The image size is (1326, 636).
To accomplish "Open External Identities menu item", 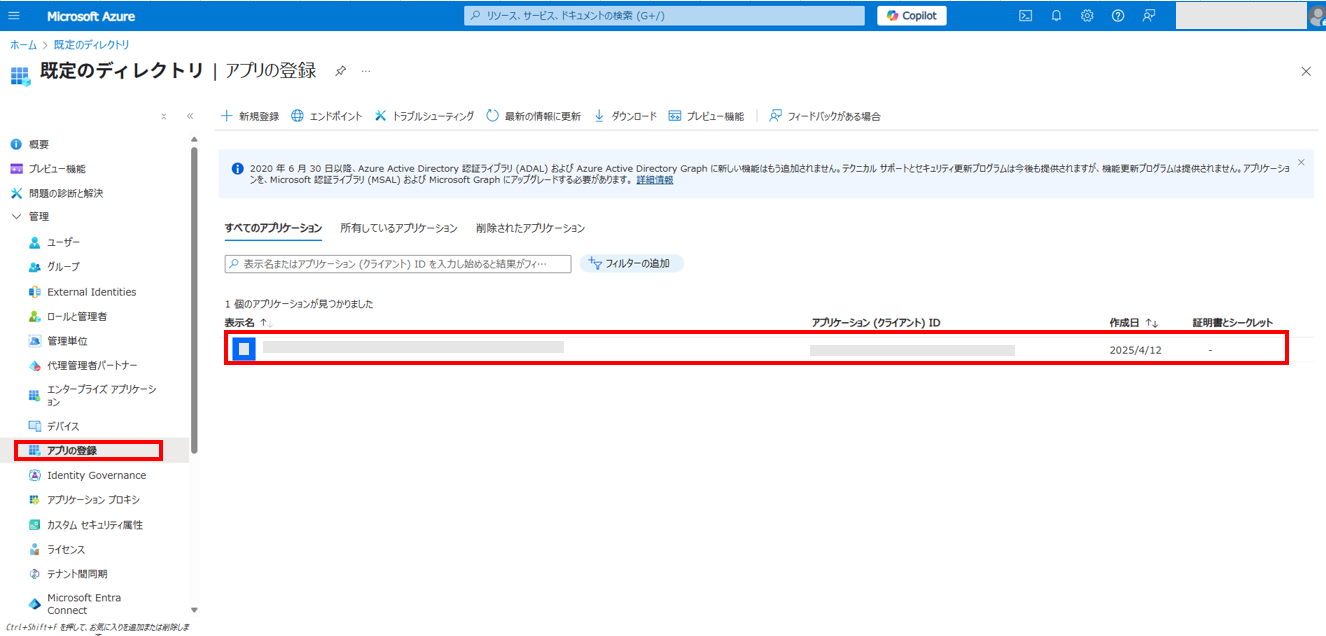I will coord(92,292).
